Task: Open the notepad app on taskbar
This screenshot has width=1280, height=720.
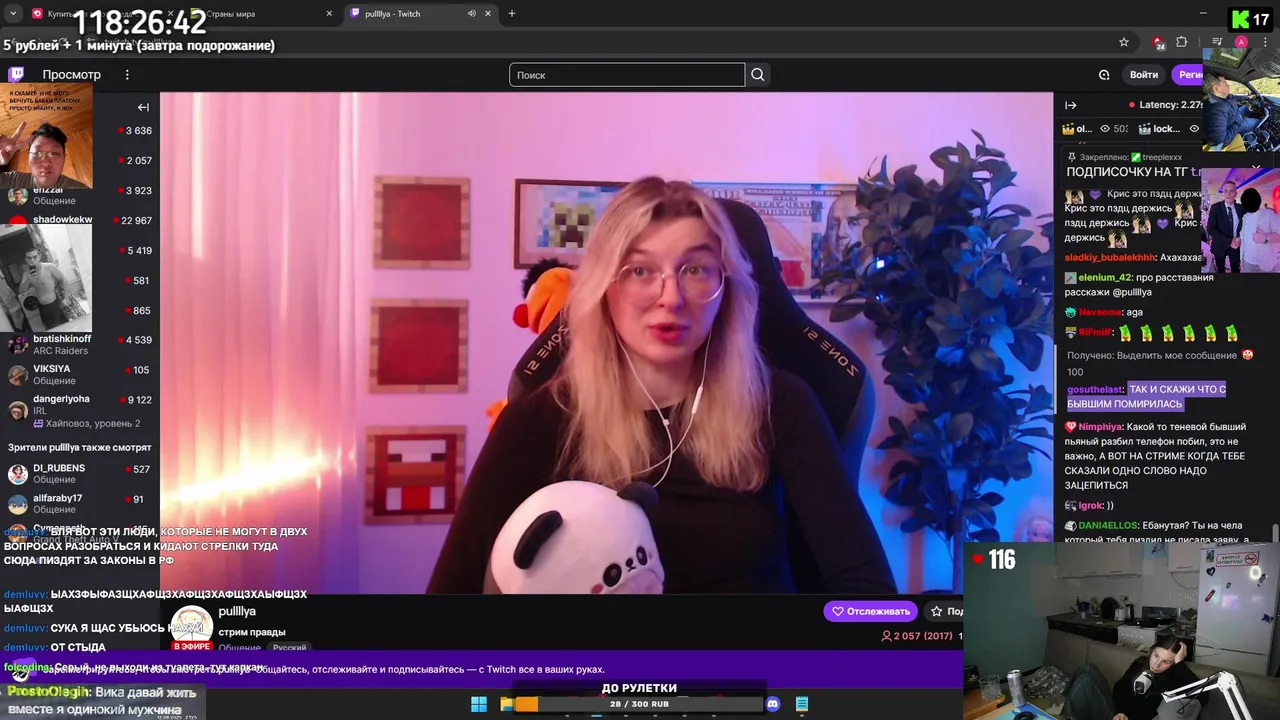Action: pos(802,704)
